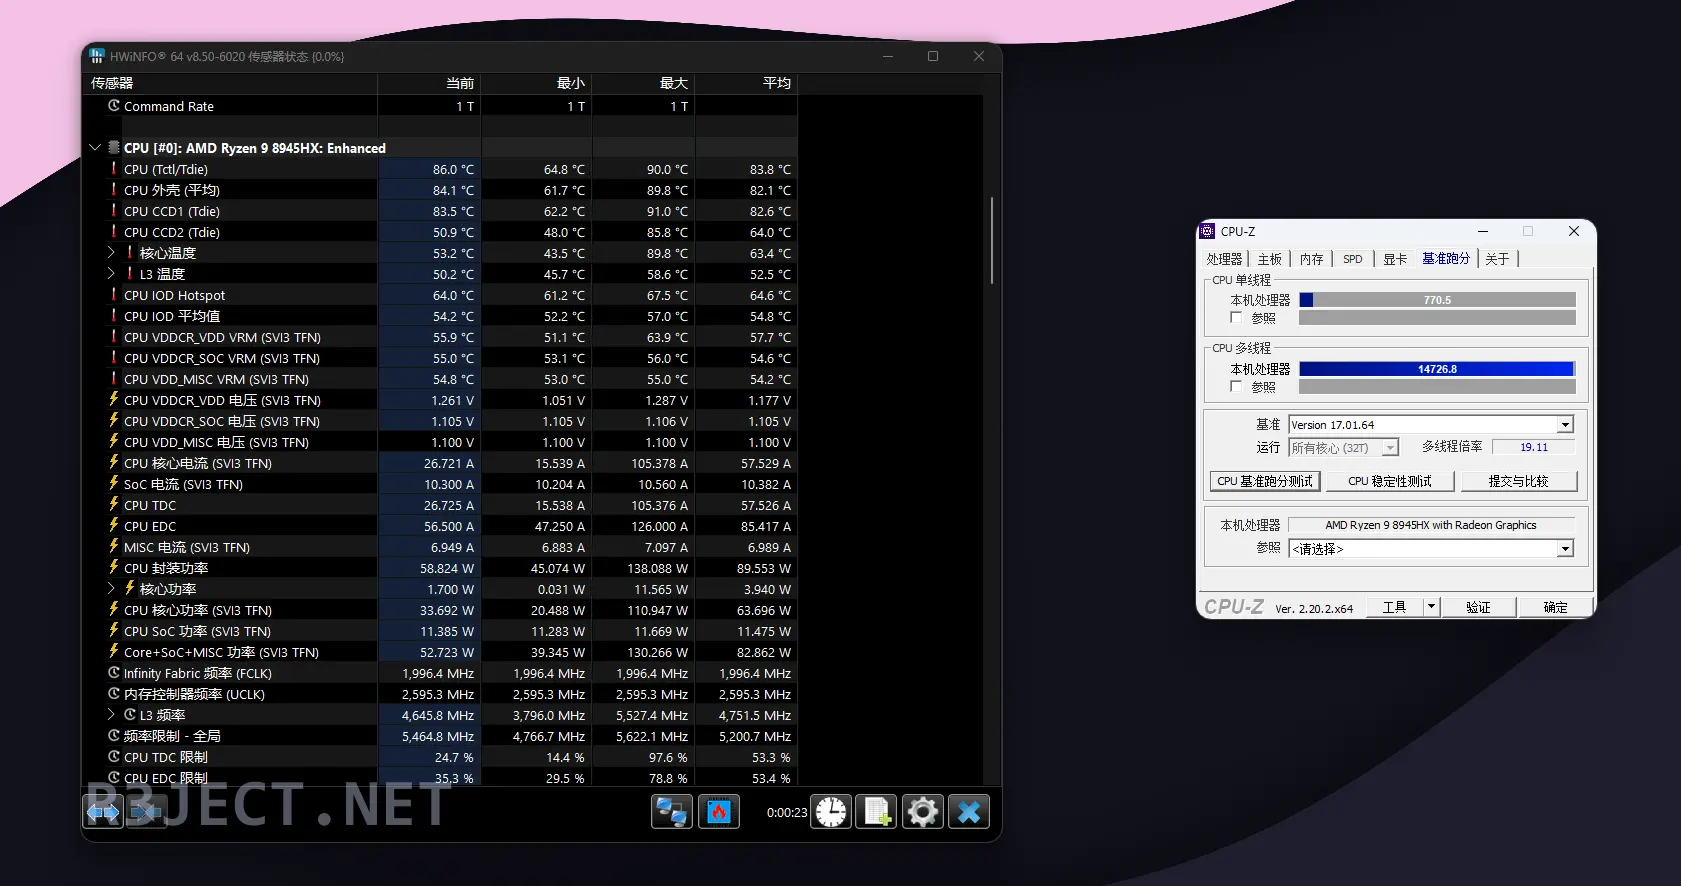Viewport: 1681px width, 886px height.
Task: Select the 内存控制器频率 (UCLK) row label
Action: [194, 694]
